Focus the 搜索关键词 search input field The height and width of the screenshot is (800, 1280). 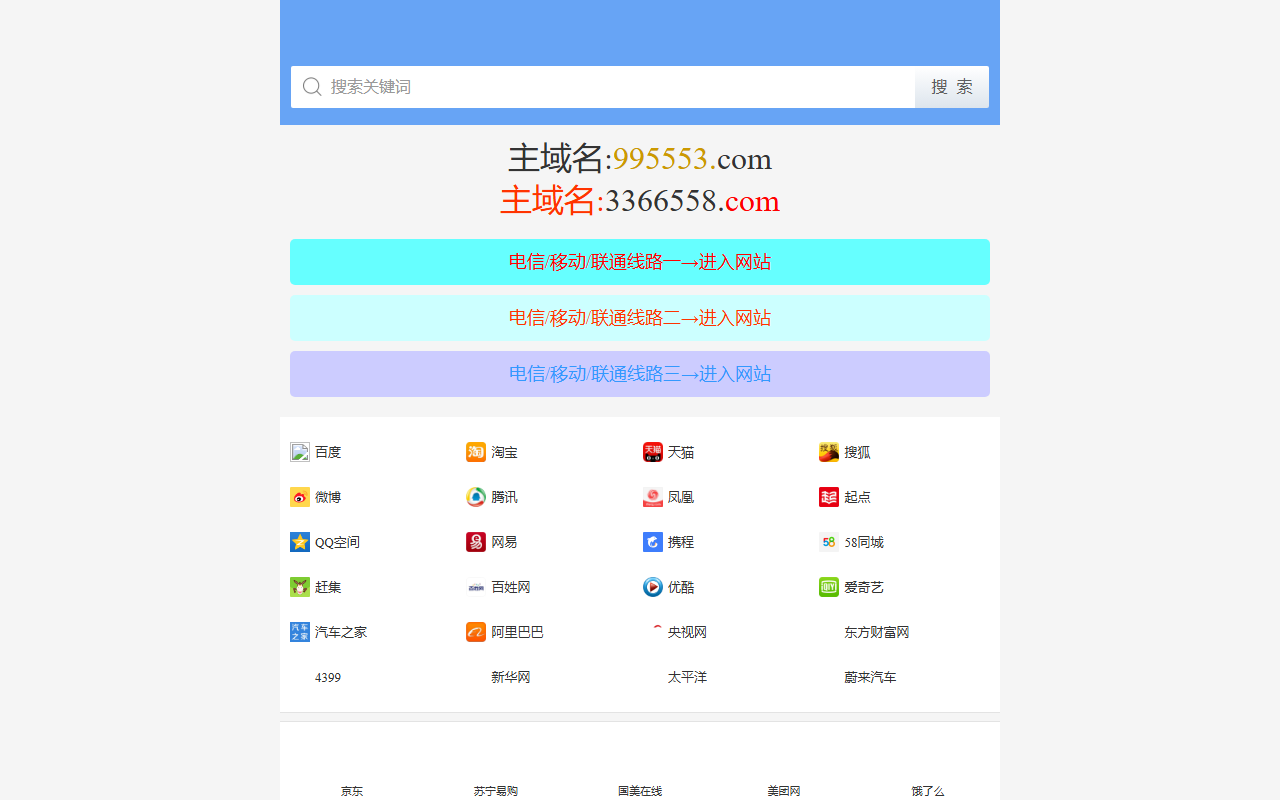tap(603, 87)
